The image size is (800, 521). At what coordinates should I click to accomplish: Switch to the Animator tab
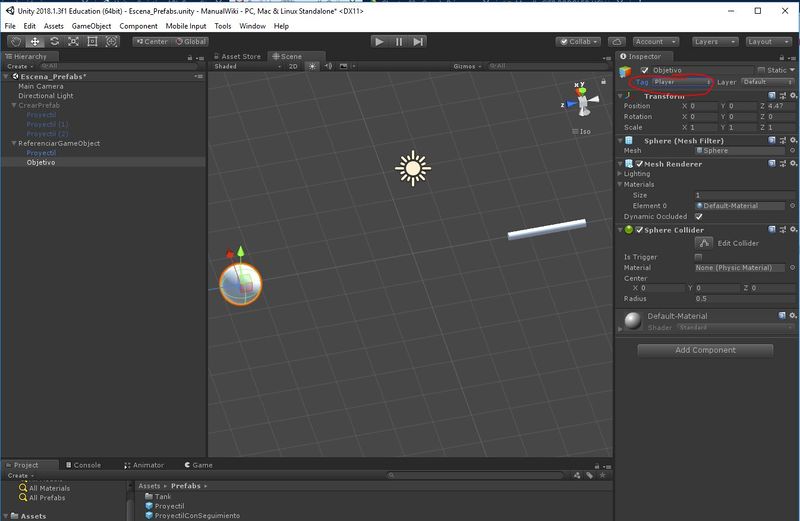[x=144, y=465]
